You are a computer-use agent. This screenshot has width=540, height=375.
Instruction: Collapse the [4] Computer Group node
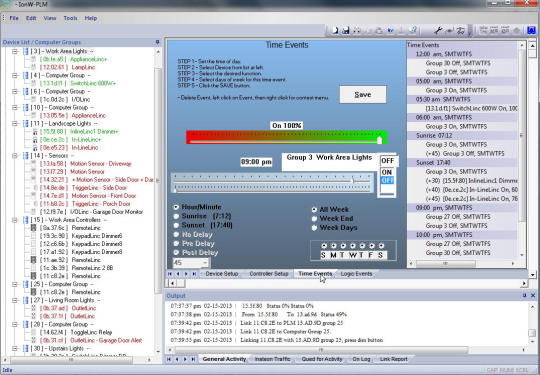pos(15,75)
